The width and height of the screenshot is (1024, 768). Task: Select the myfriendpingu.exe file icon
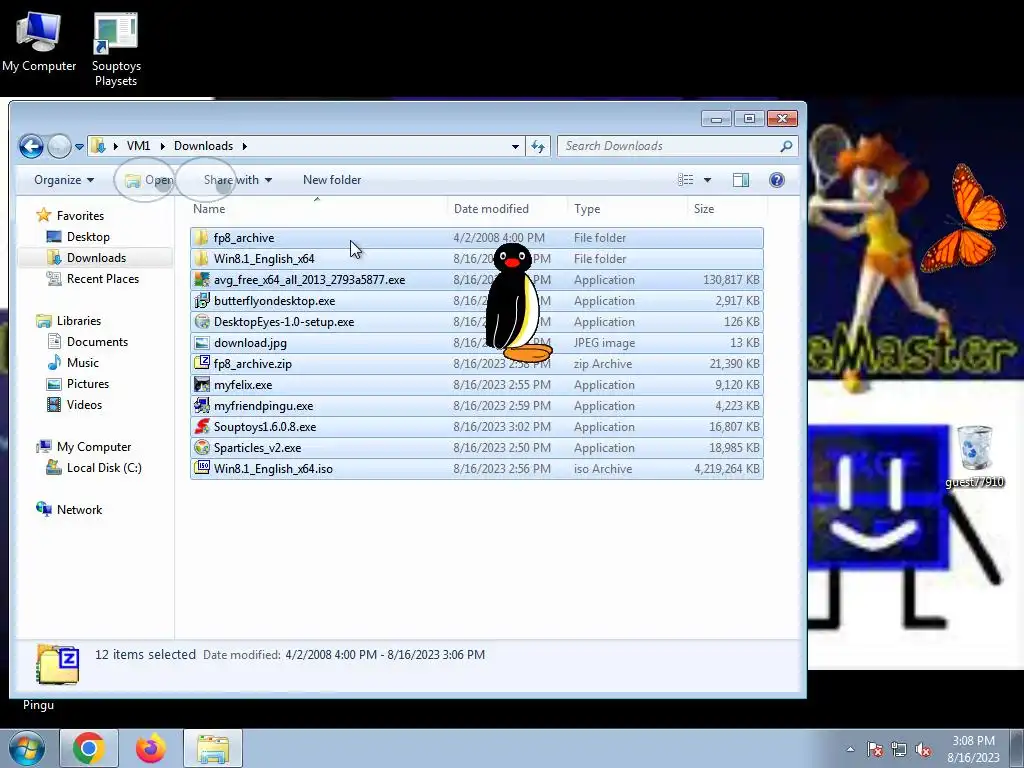coord(202,406)
